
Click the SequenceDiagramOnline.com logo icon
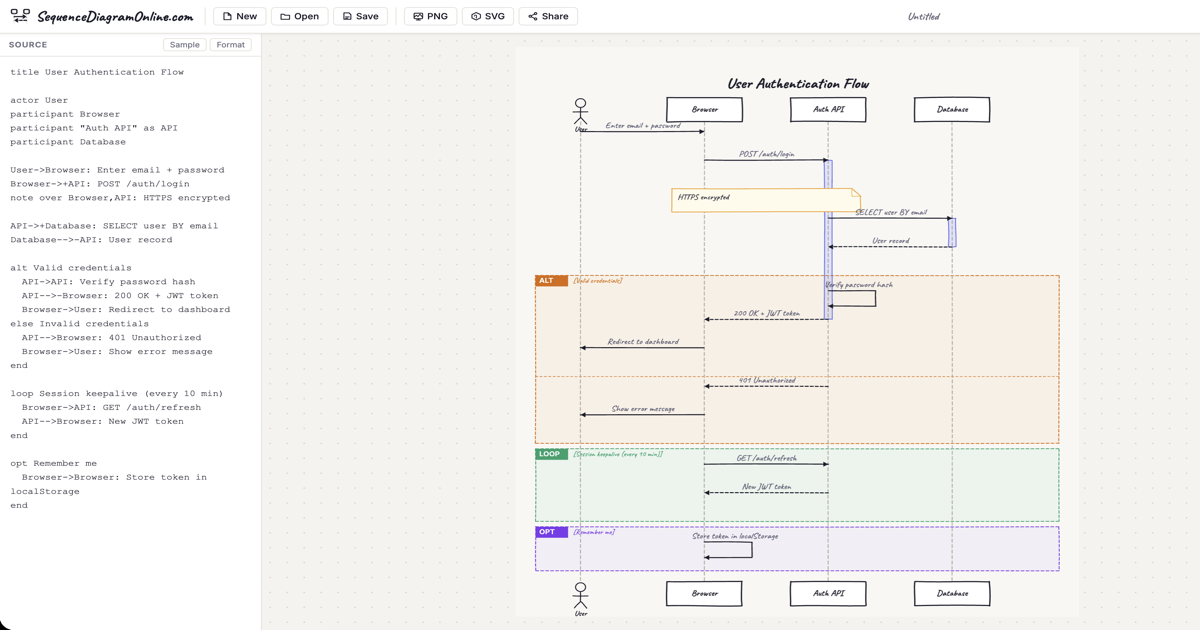click(20, 16)
